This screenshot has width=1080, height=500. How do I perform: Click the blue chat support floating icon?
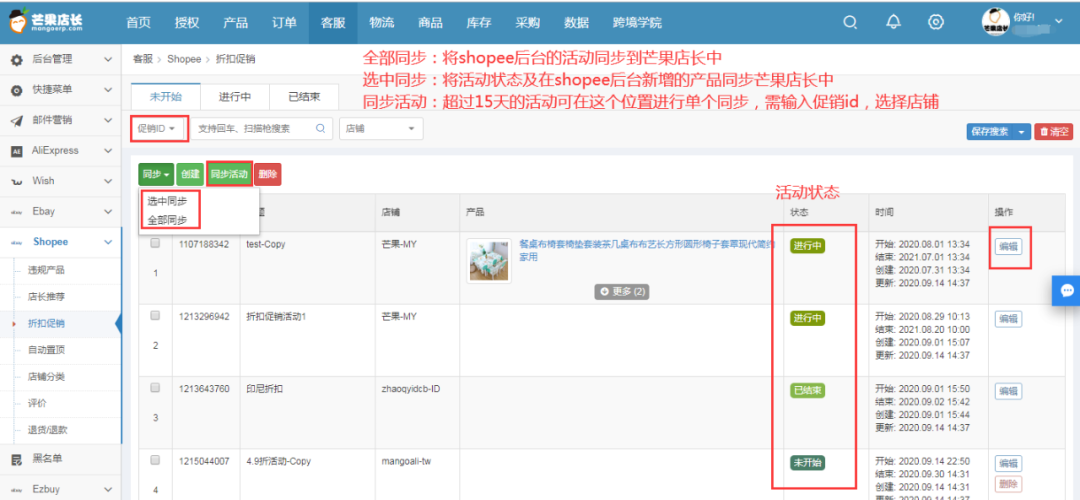(x=1064, y=289)
